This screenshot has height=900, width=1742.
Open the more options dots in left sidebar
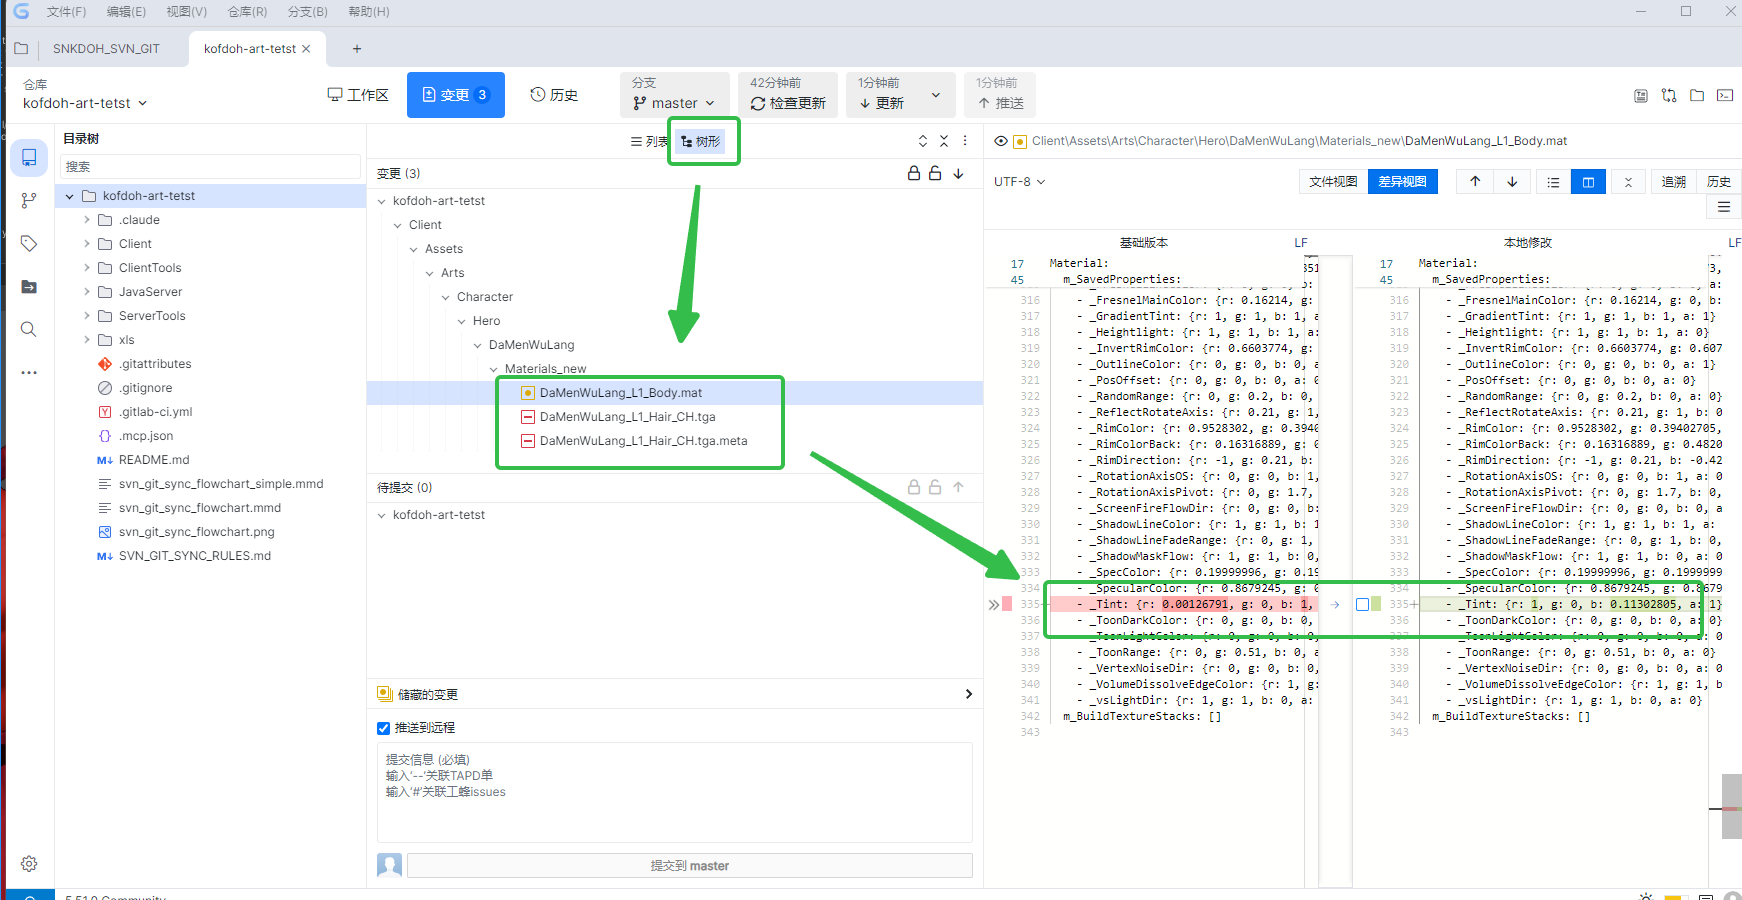29,372
